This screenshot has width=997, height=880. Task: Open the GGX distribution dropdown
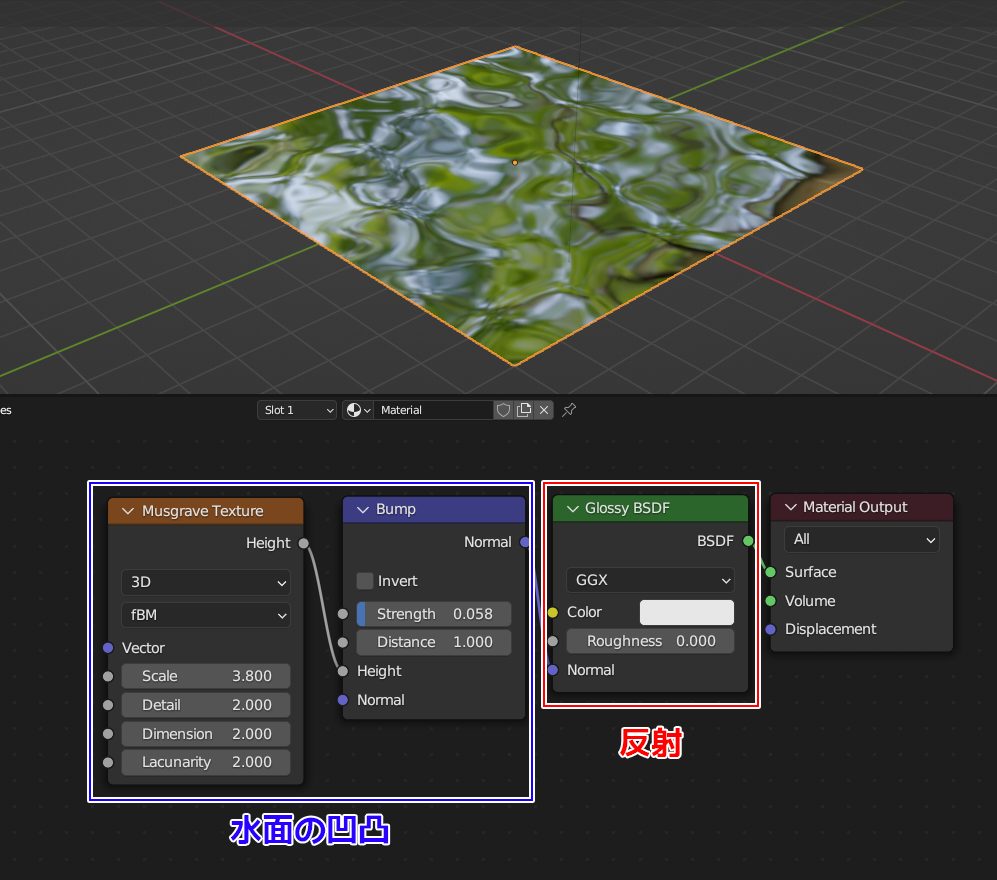(650, 580)
